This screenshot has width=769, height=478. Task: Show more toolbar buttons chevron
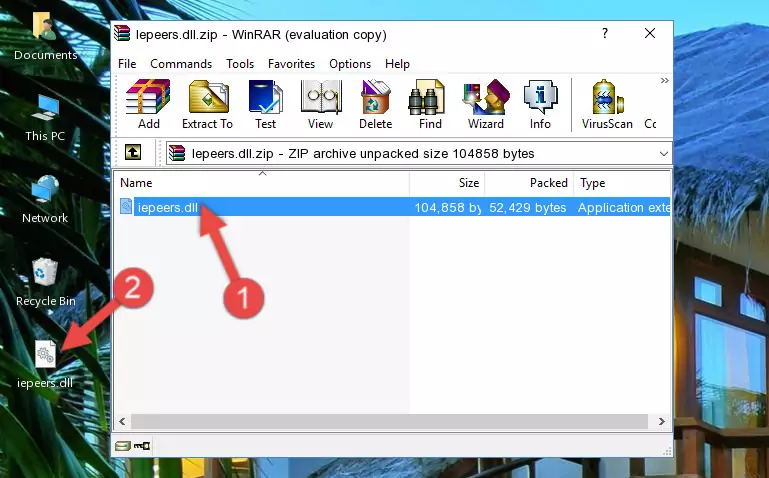[x=665, y=80]
